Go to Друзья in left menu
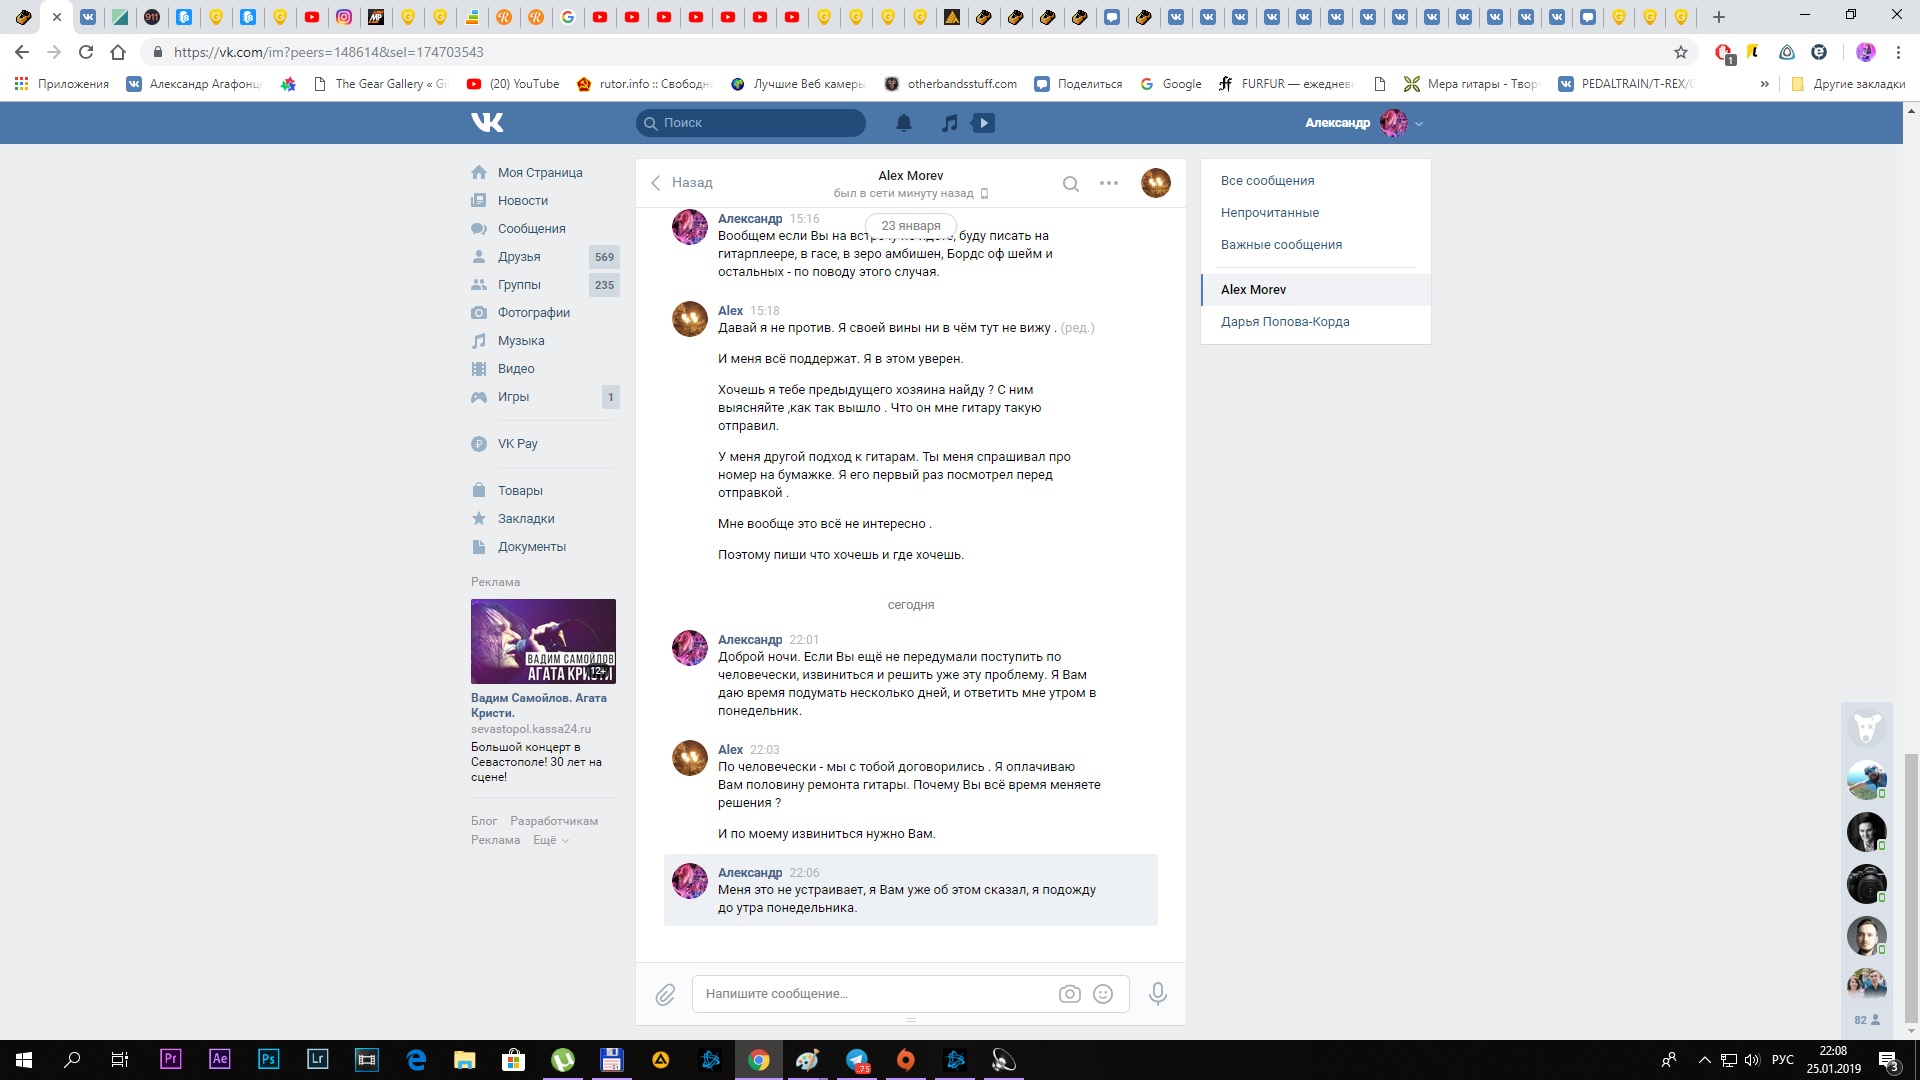The width and height of the screenshot is (1920, 1080). click(518, 257)
